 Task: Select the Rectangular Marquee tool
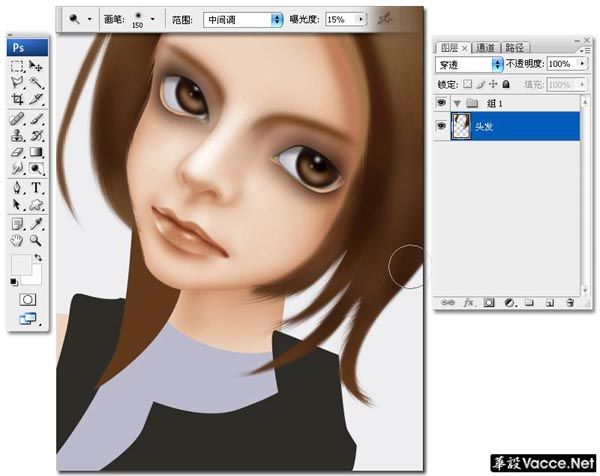click(17, 66)
